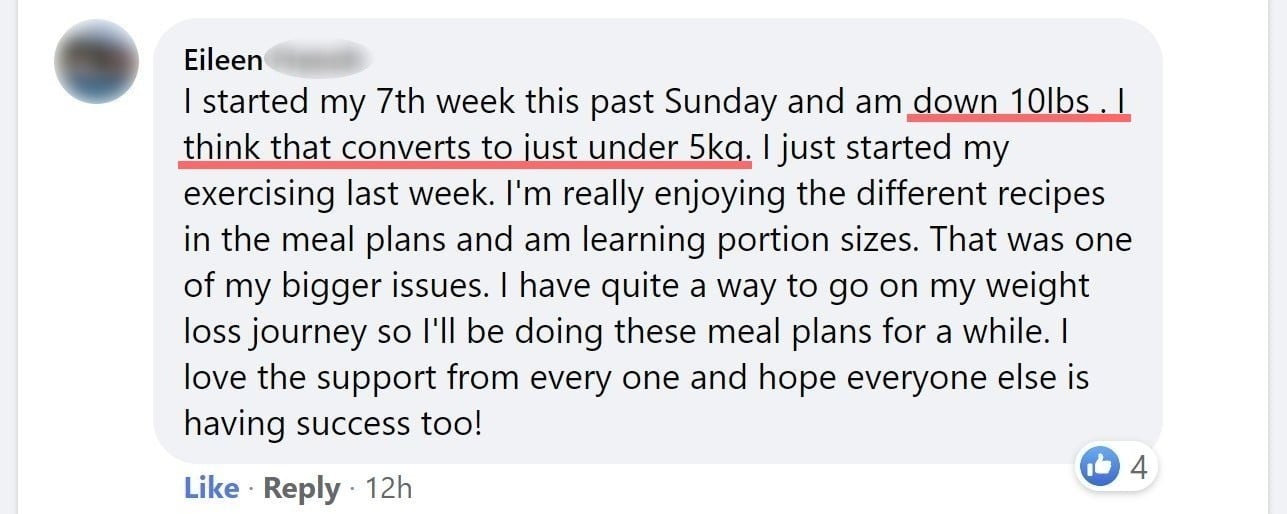1287x514 pixels.
Task: Like Eileen's comment
Action: point(212,488)
